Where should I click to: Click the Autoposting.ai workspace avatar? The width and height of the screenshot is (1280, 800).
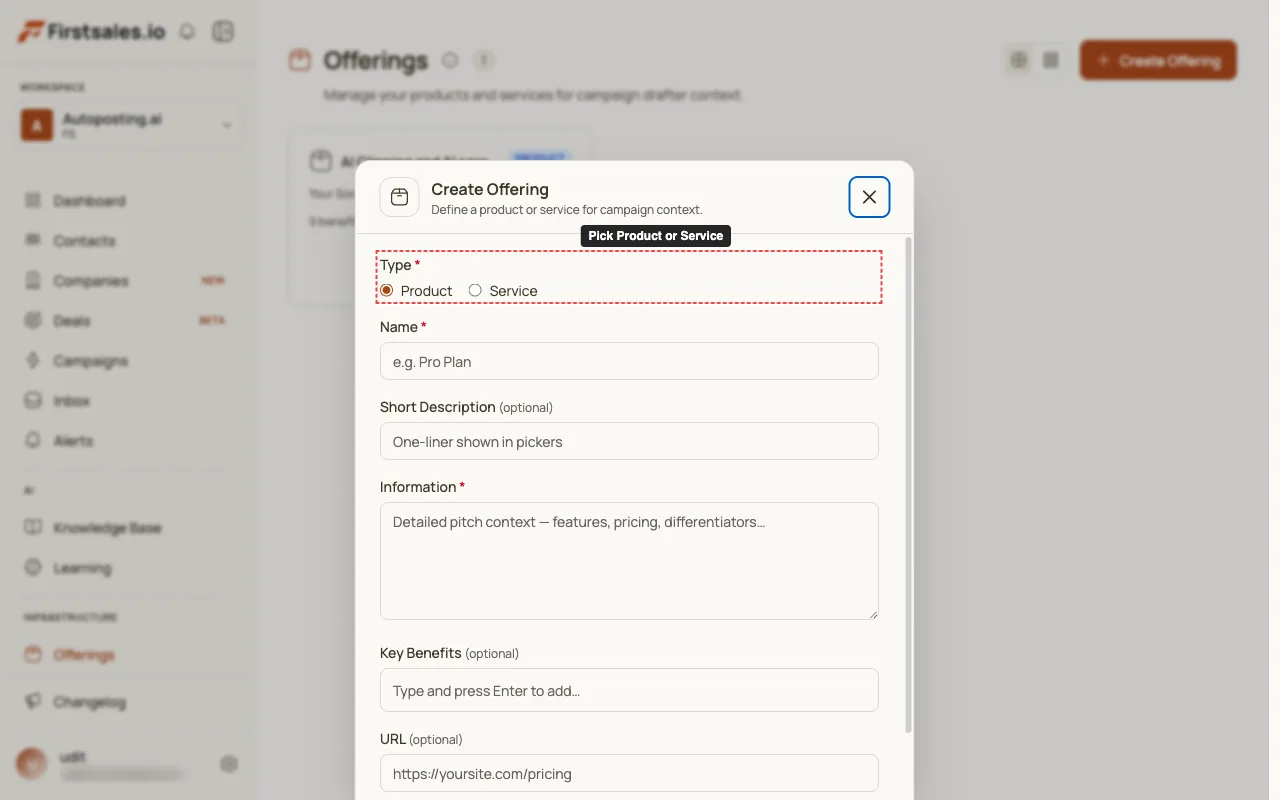[x=37, y=125]
